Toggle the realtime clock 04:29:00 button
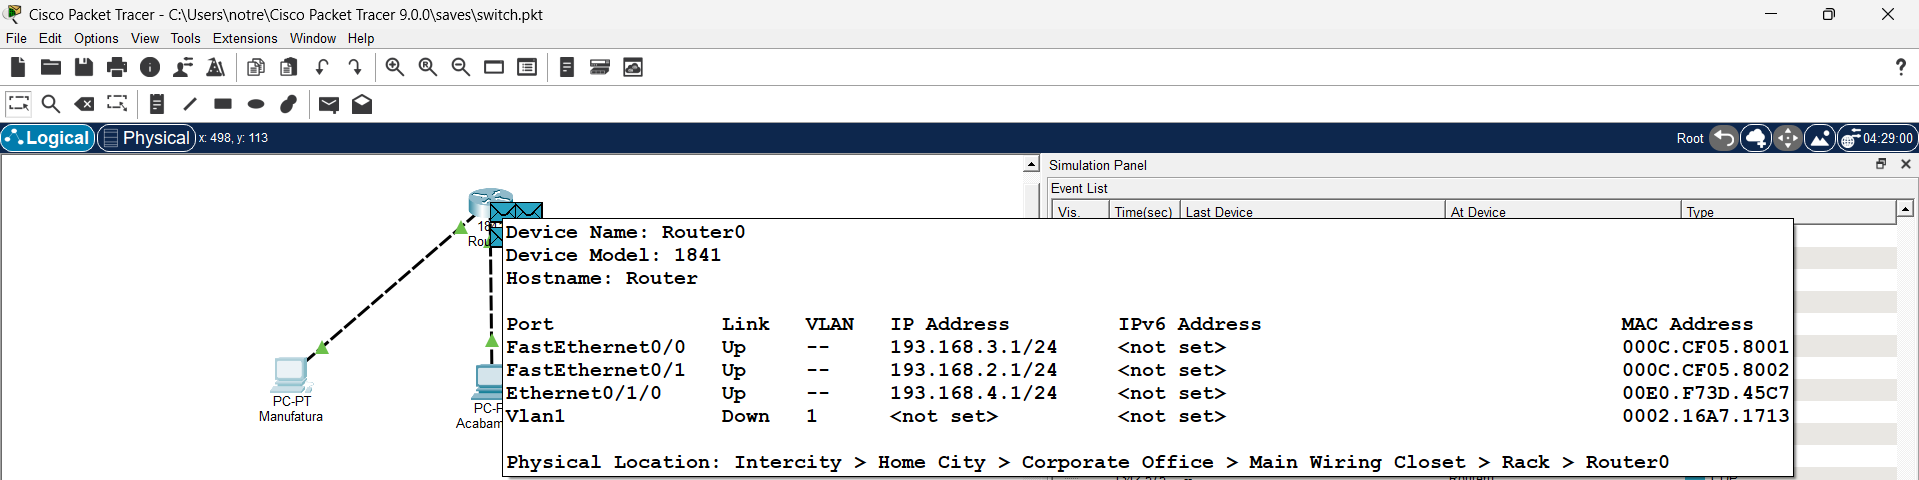This screenshot has width=1919, height=480. pos(1877,138)
